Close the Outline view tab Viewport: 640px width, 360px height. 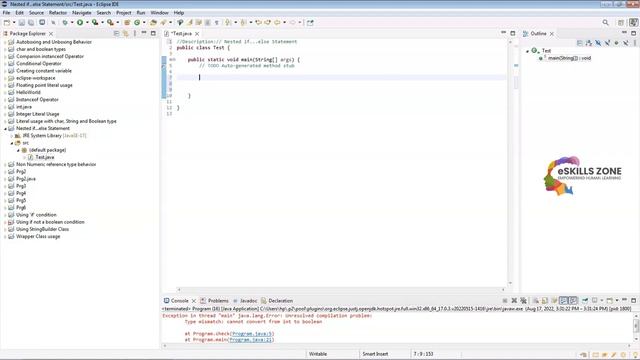pyautogui.click(x=552, y=33)
